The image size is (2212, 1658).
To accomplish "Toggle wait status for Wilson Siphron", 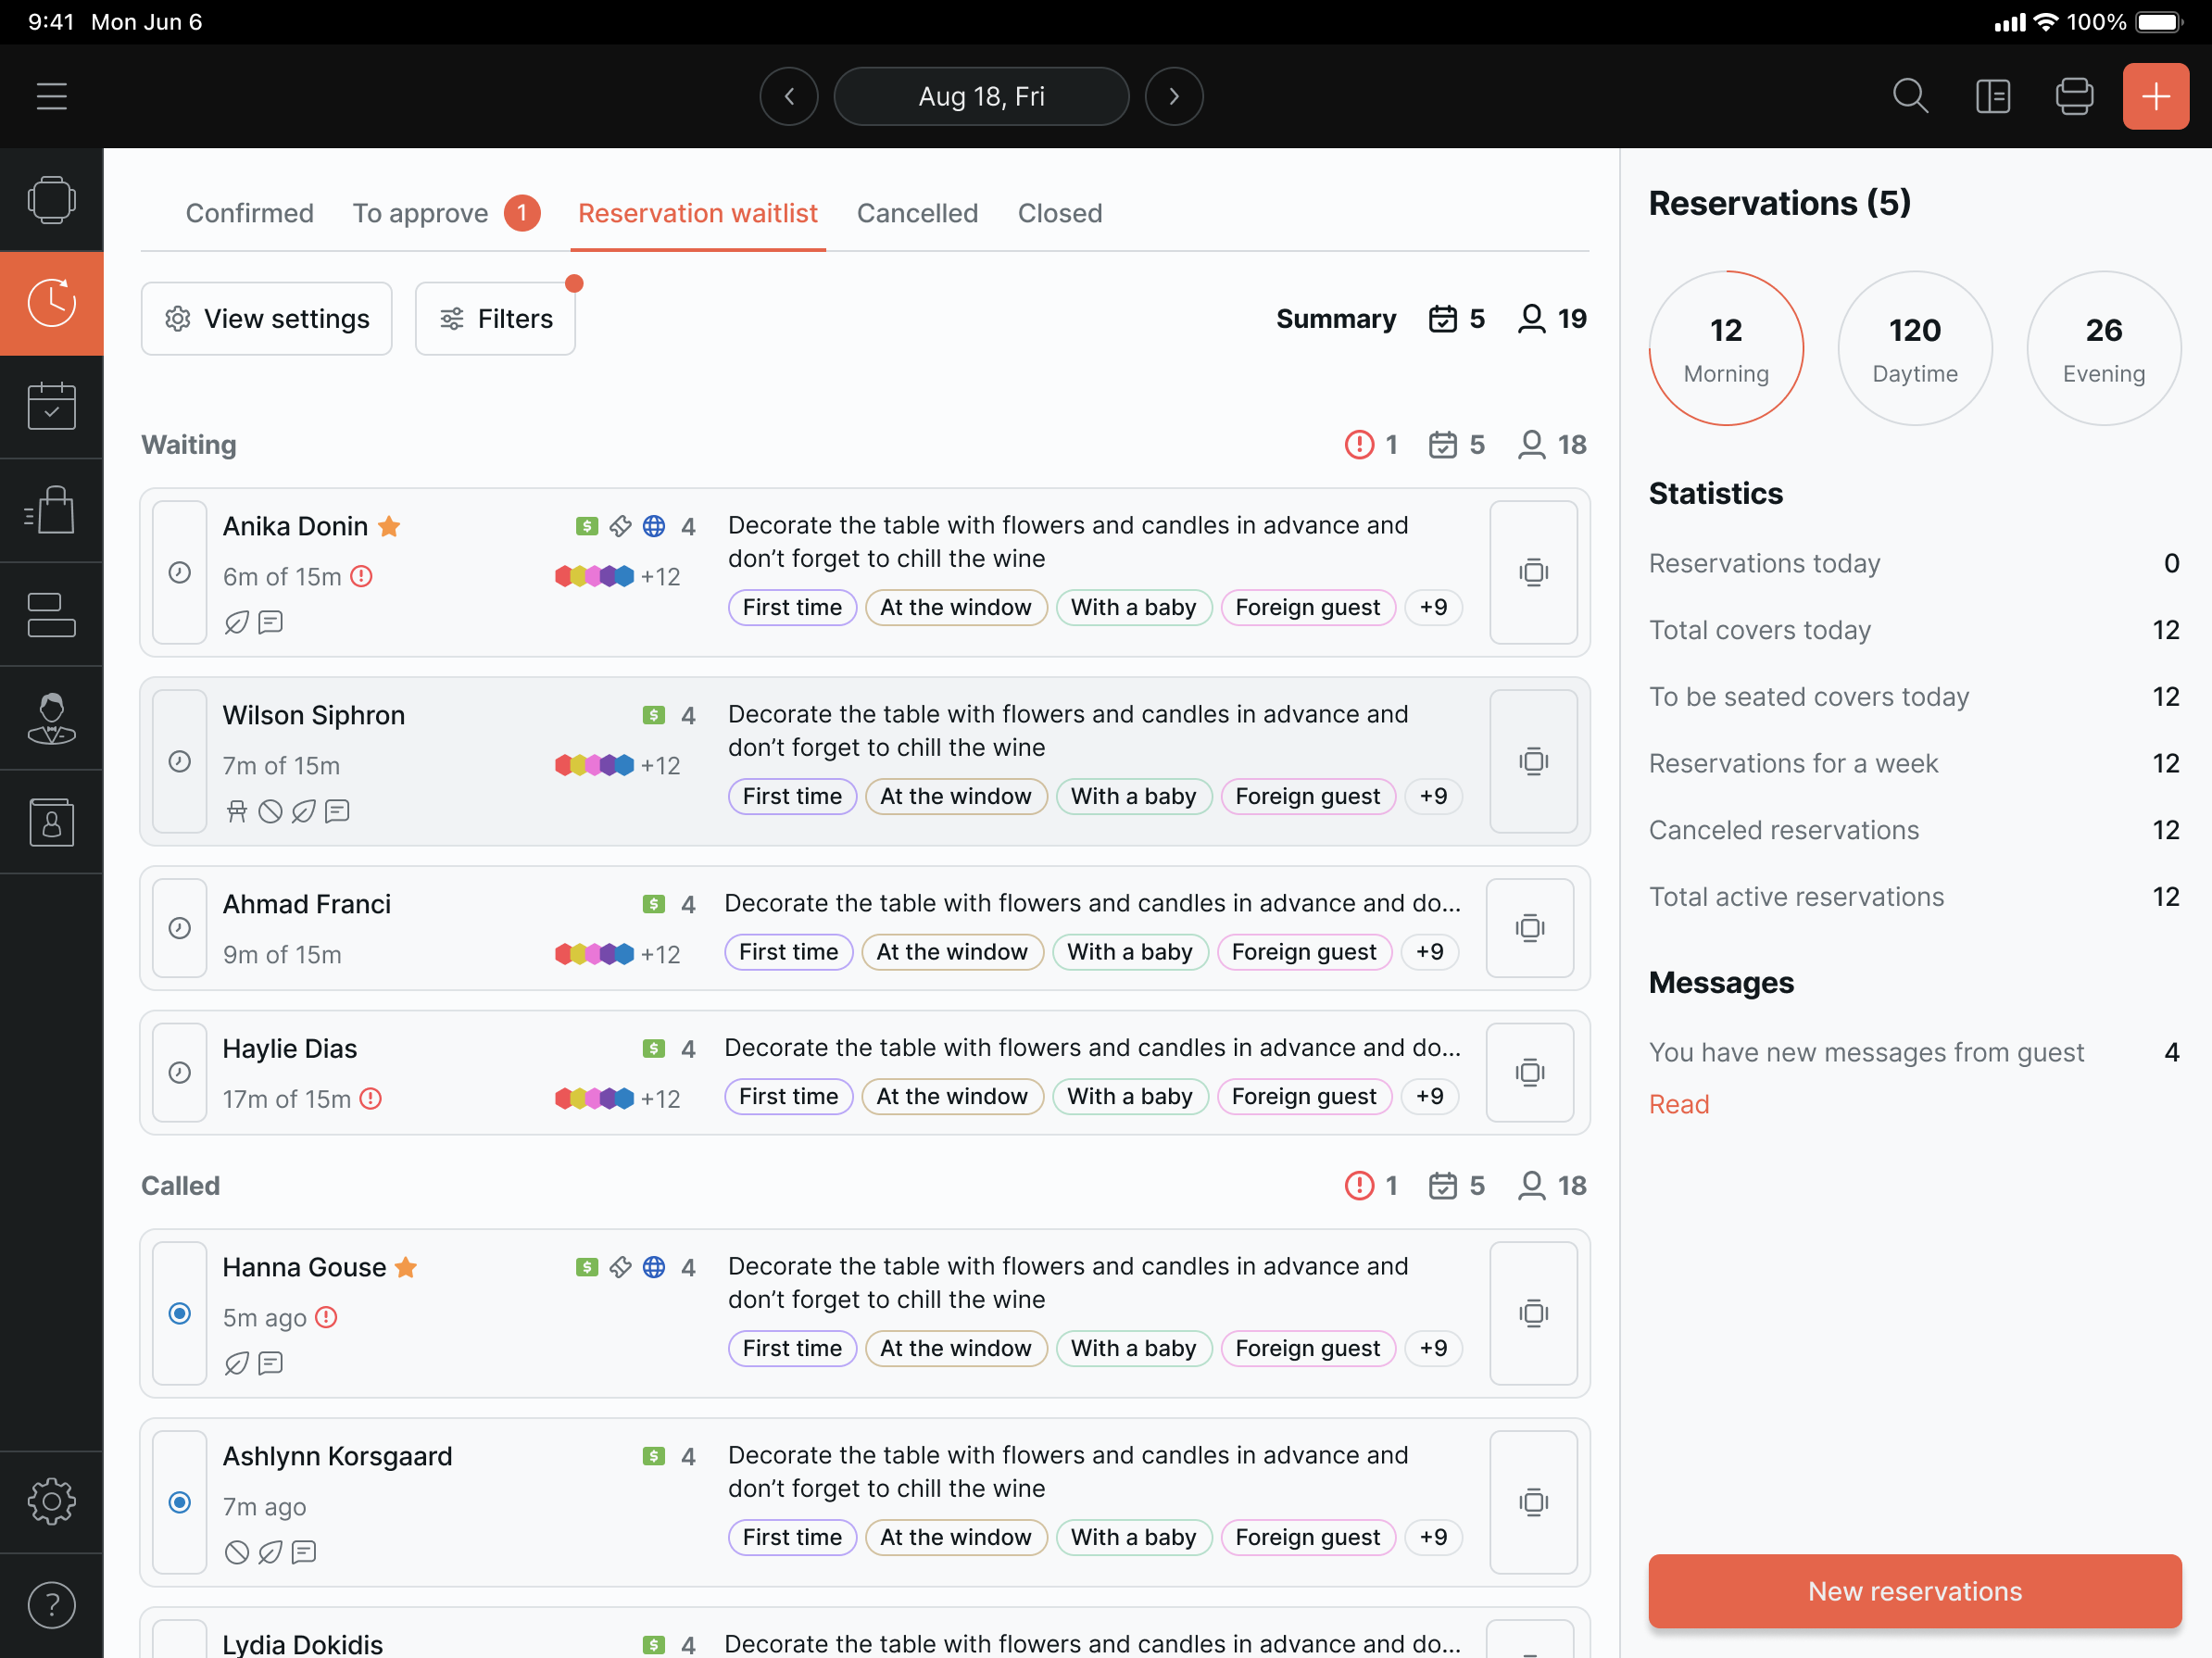I will point(180,761).
